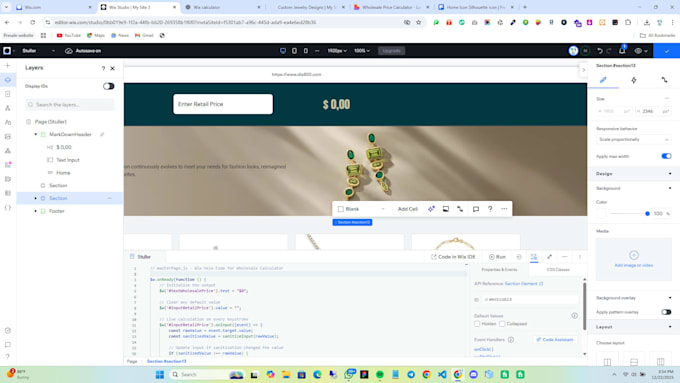The width and height of the screenshot is (680, 383).
Task: Open the Blank layout dropdown on section toolbar
Action: point(361,209)
